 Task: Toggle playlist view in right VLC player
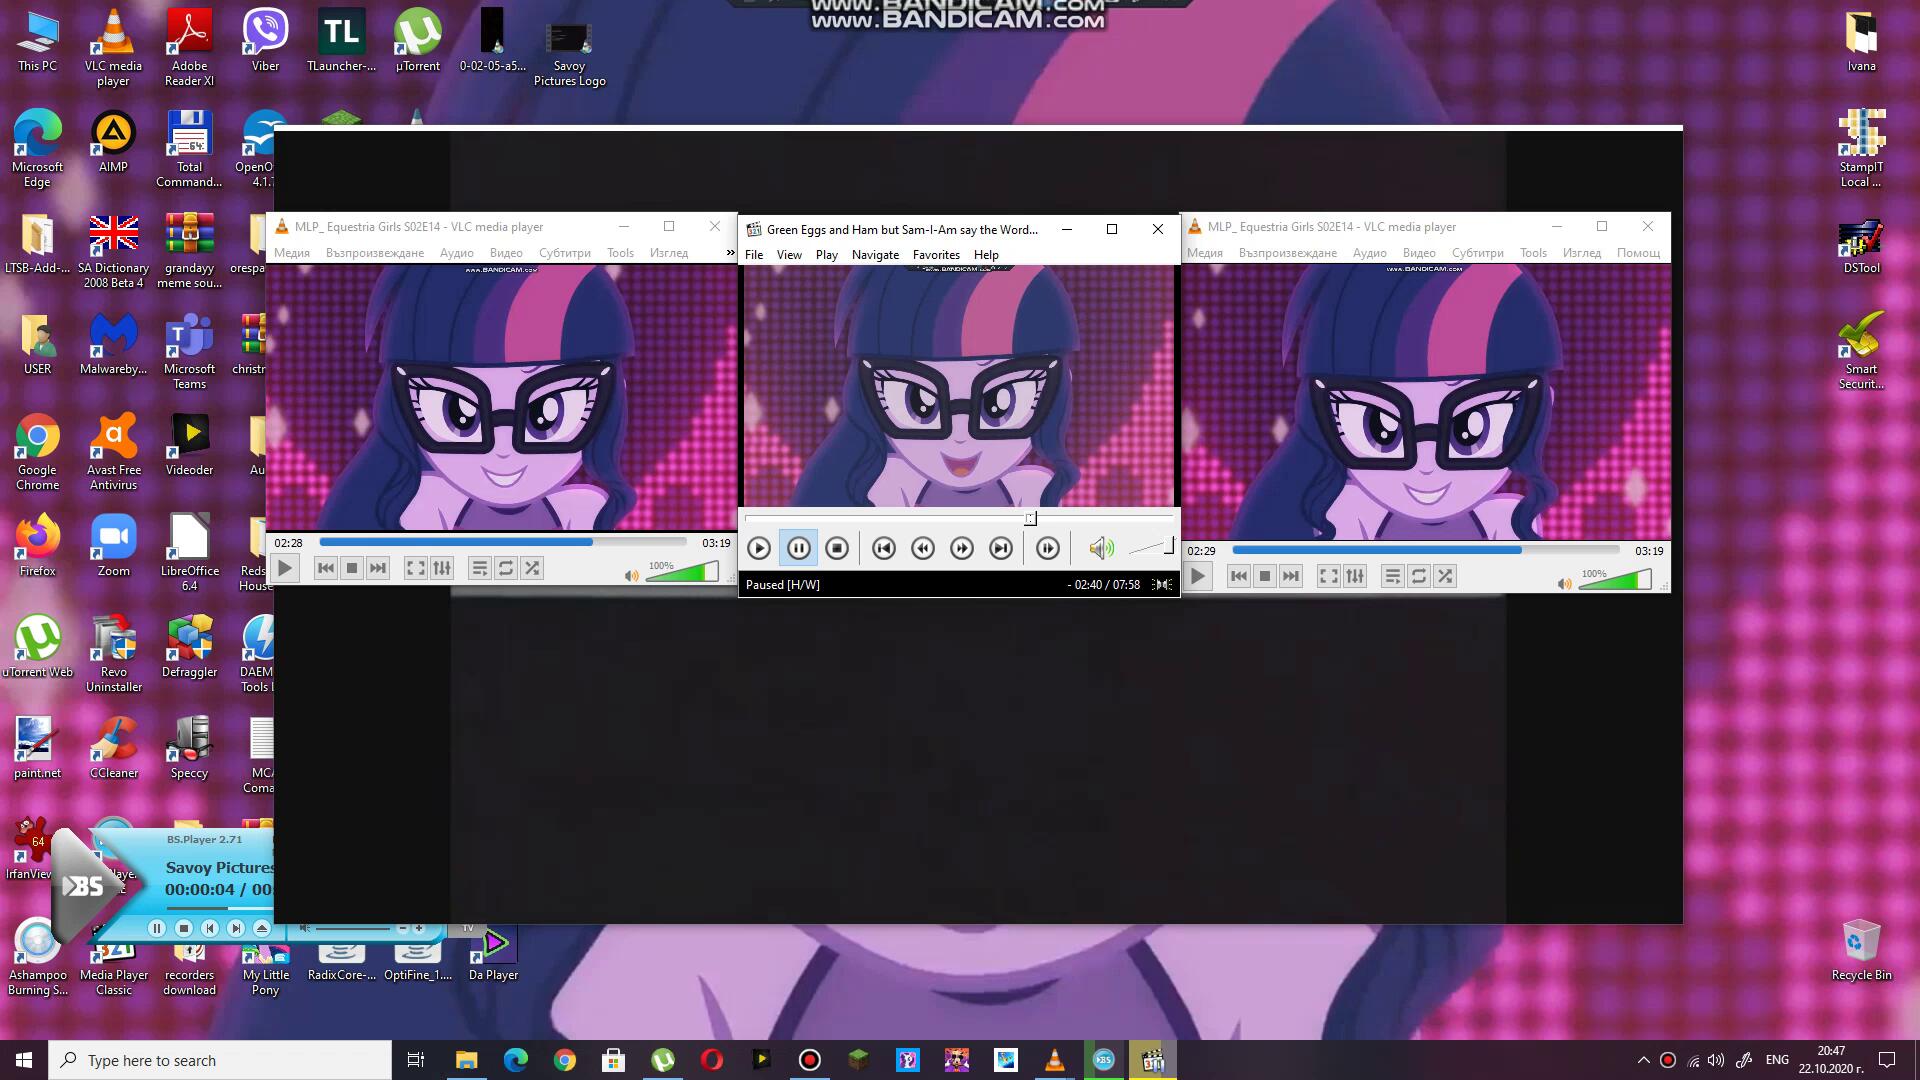[1392, 576]
